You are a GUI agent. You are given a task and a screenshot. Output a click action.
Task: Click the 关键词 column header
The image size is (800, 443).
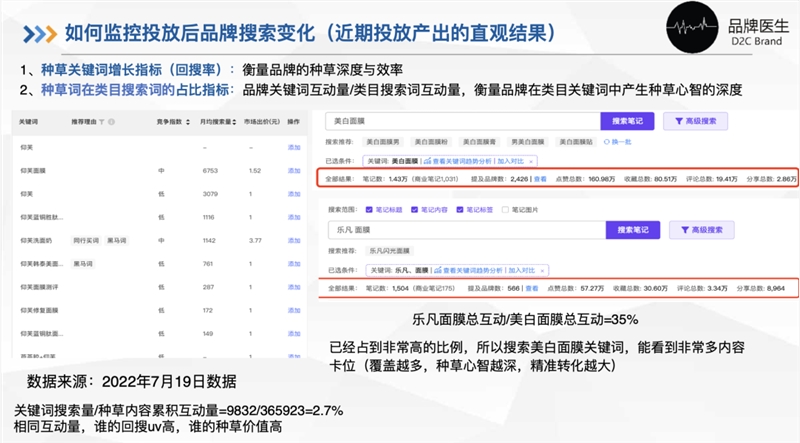pos(28,122)
